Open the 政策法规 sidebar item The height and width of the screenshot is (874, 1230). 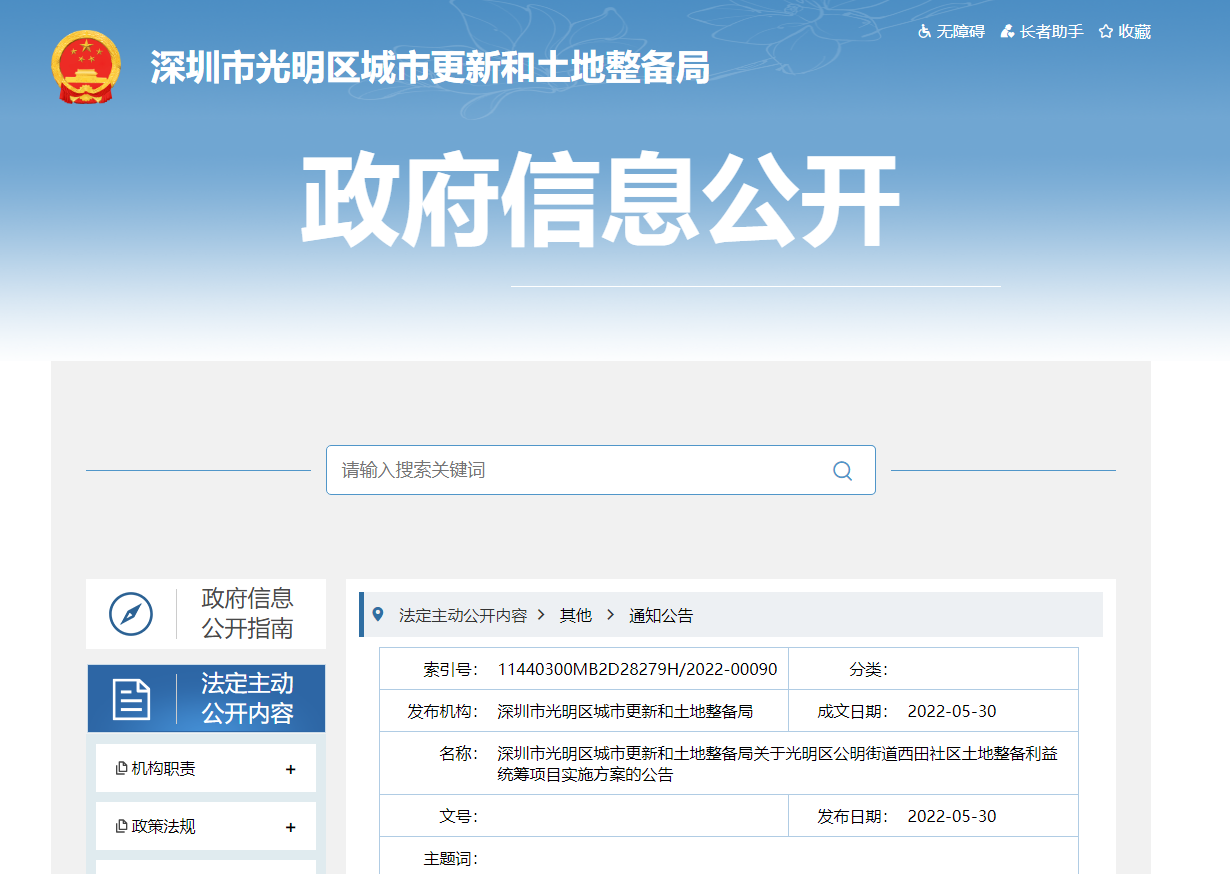coord(164,827)
